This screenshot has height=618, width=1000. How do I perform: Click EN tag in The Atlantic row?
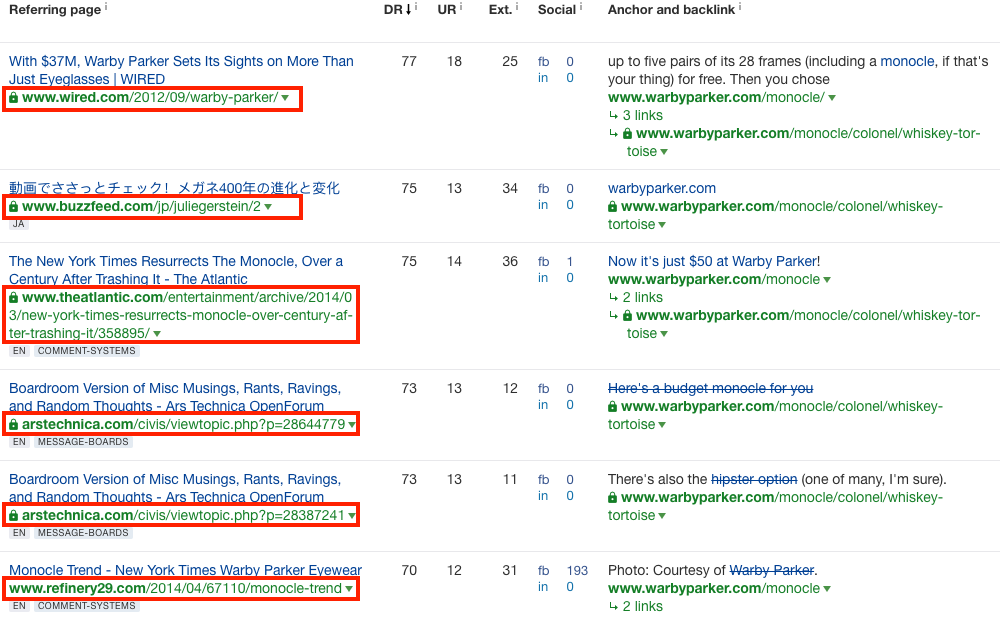tap(19, 351)
